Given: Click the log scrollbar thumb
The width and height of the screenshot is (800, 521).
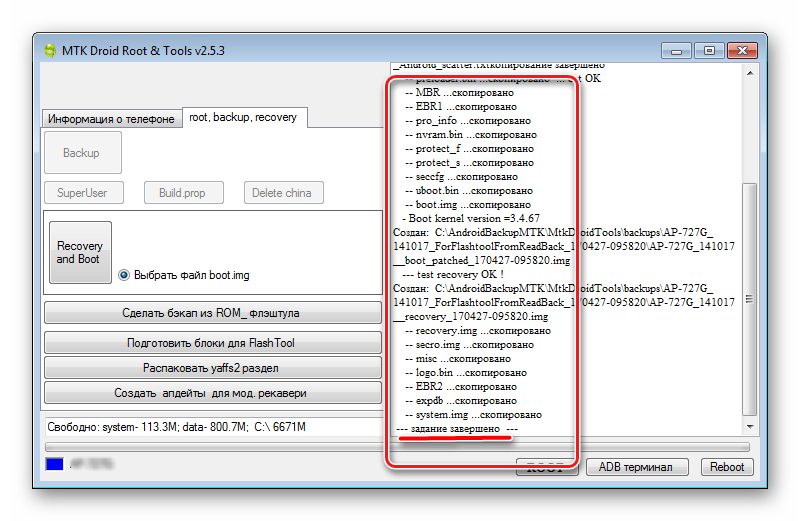Looking at the screenshot, I should pyautogui.click(x=749, y=299).
